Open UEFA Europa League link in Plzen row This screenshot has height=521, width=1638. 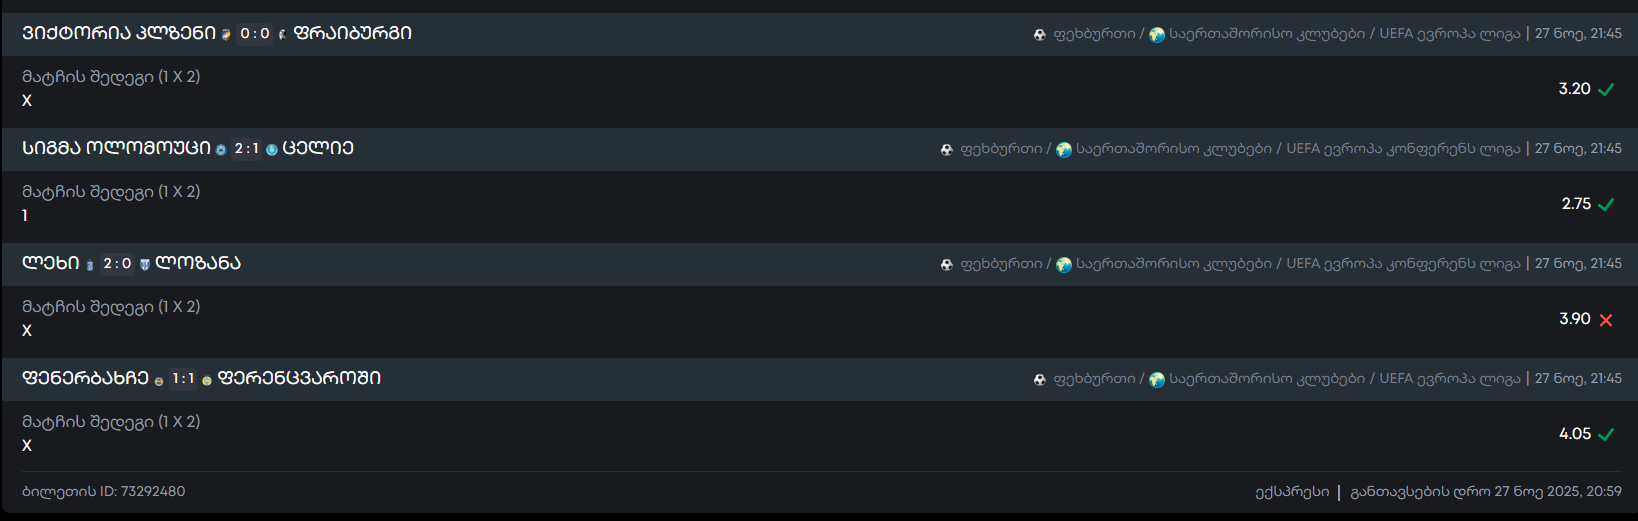[1449, 34]
